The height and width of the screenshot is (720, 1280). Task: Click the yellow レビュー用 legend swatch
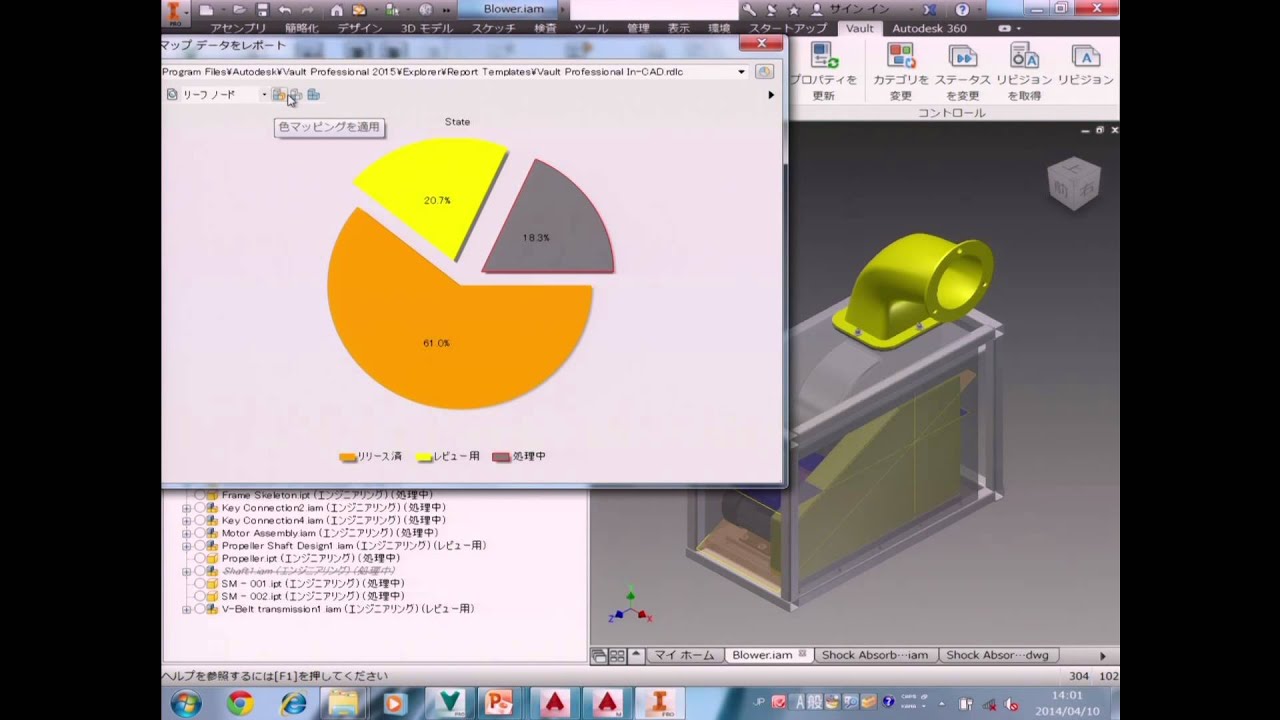click(x=424, y=457)
